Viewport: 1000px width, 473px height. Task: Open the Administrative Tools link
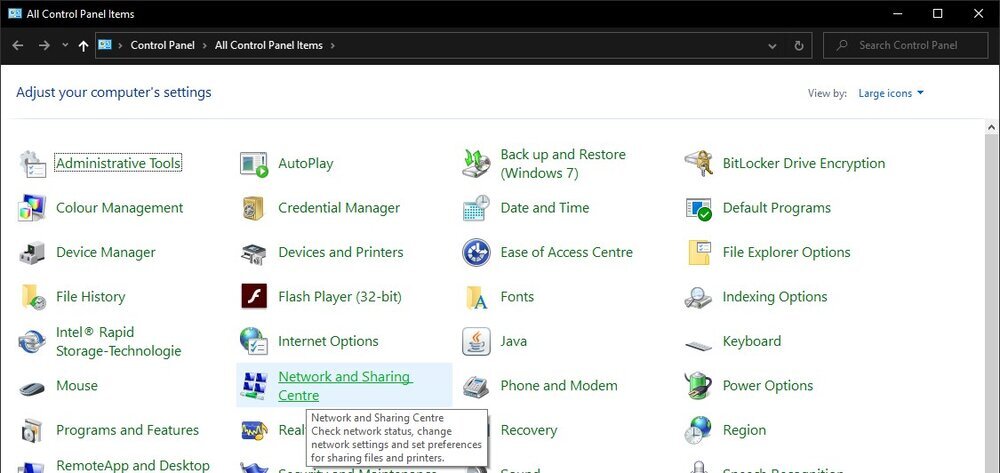click(x=118, y=164)
